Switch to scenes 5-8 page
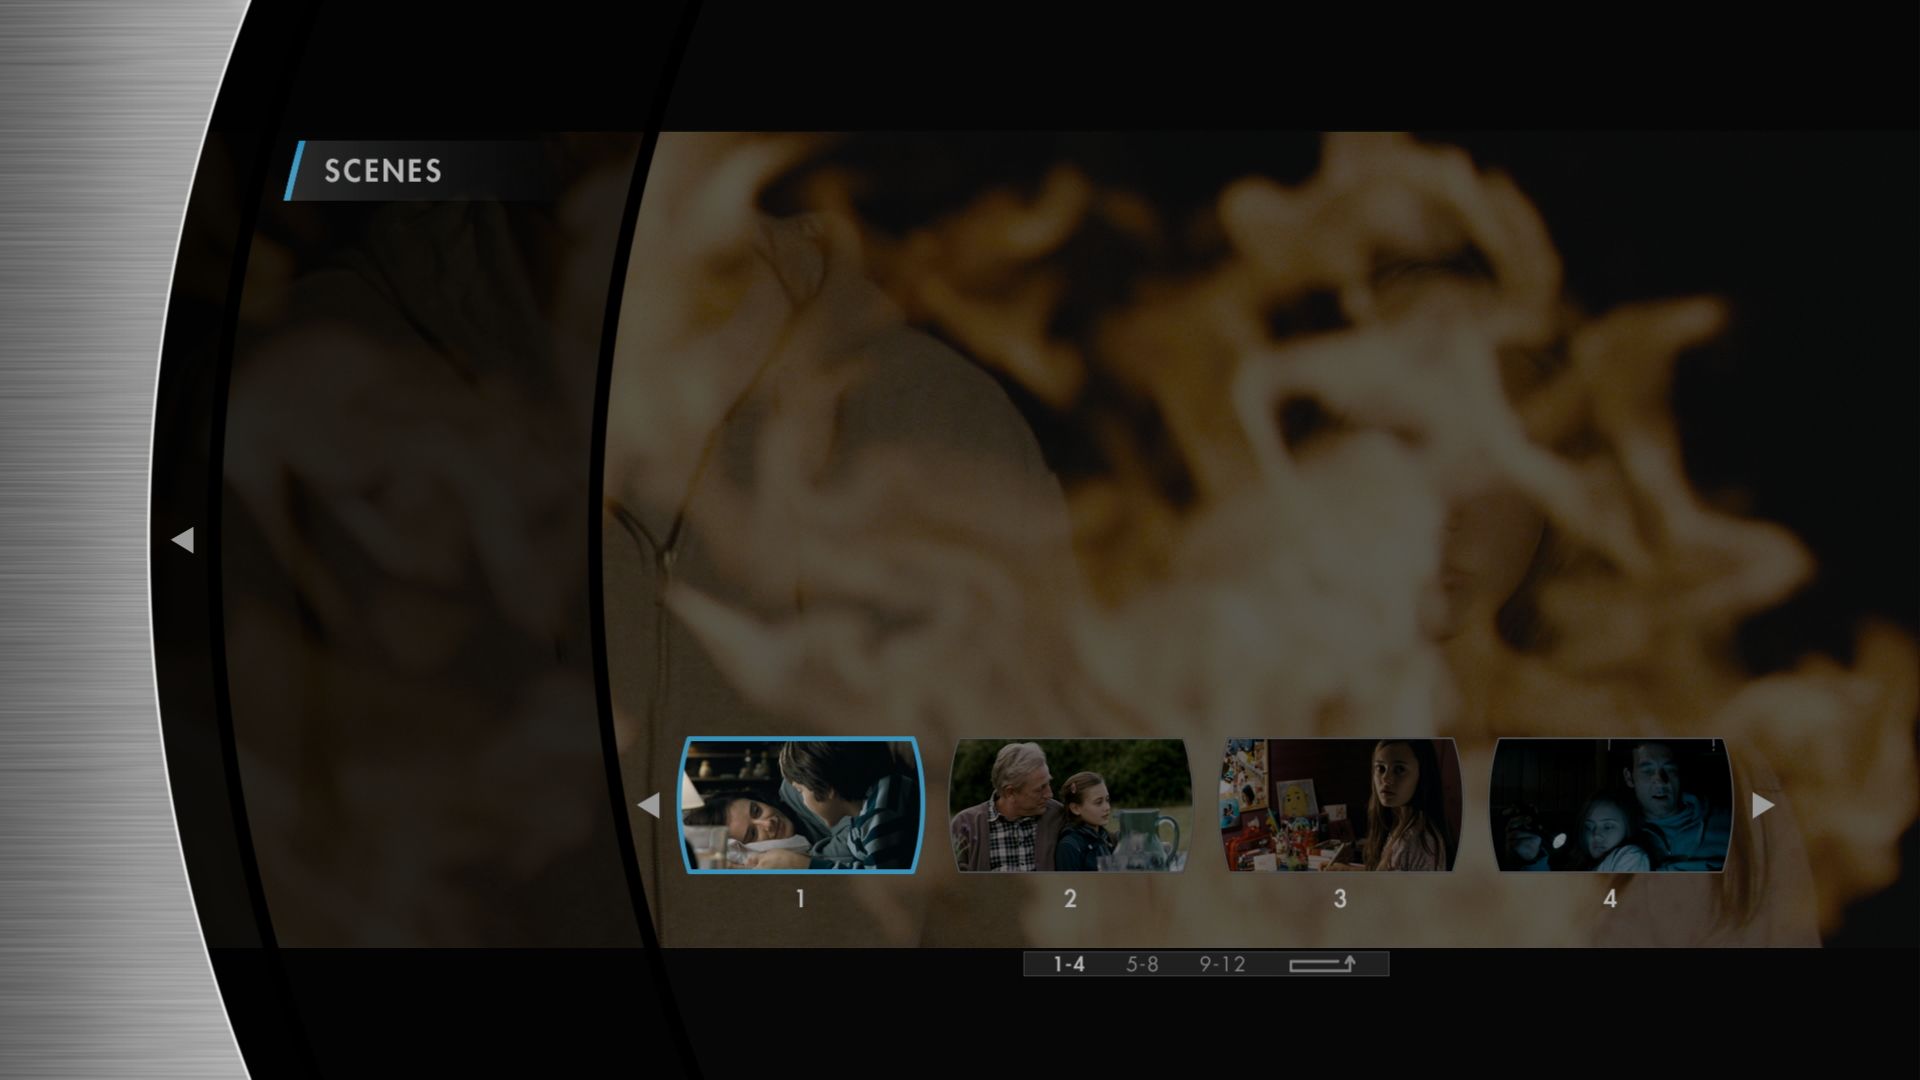The height and width of the screenshot is (1080, 1920). [1142, 964]
